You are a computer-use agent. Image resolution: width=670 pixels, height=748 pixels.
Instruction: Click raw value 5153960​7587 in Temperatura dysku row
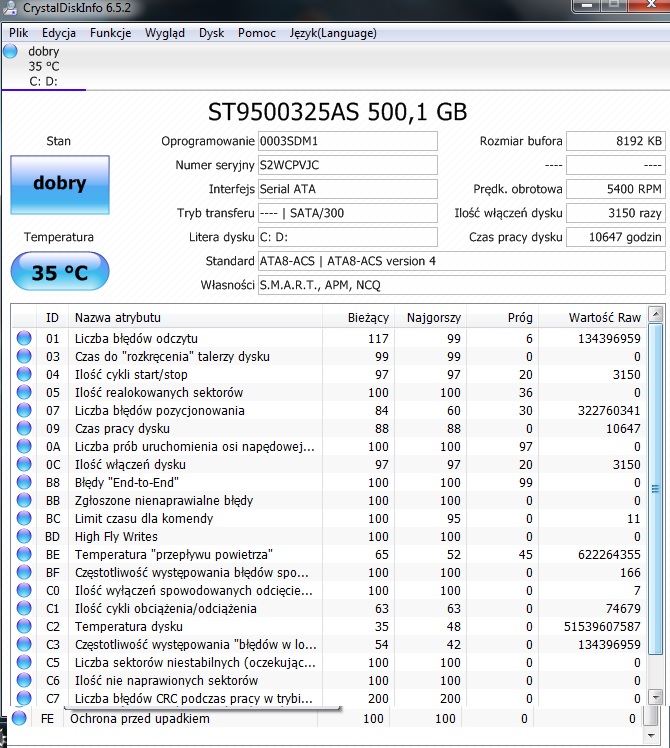pyautogui.click(x=602, y=627)
